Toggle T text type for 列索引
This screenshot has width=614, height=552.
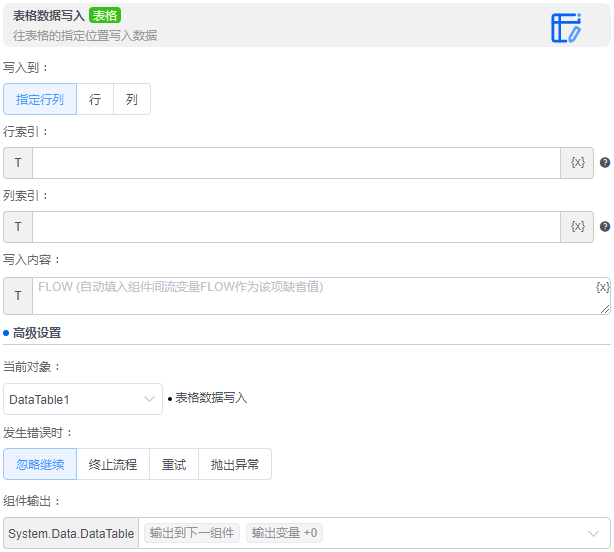point(18,227)
